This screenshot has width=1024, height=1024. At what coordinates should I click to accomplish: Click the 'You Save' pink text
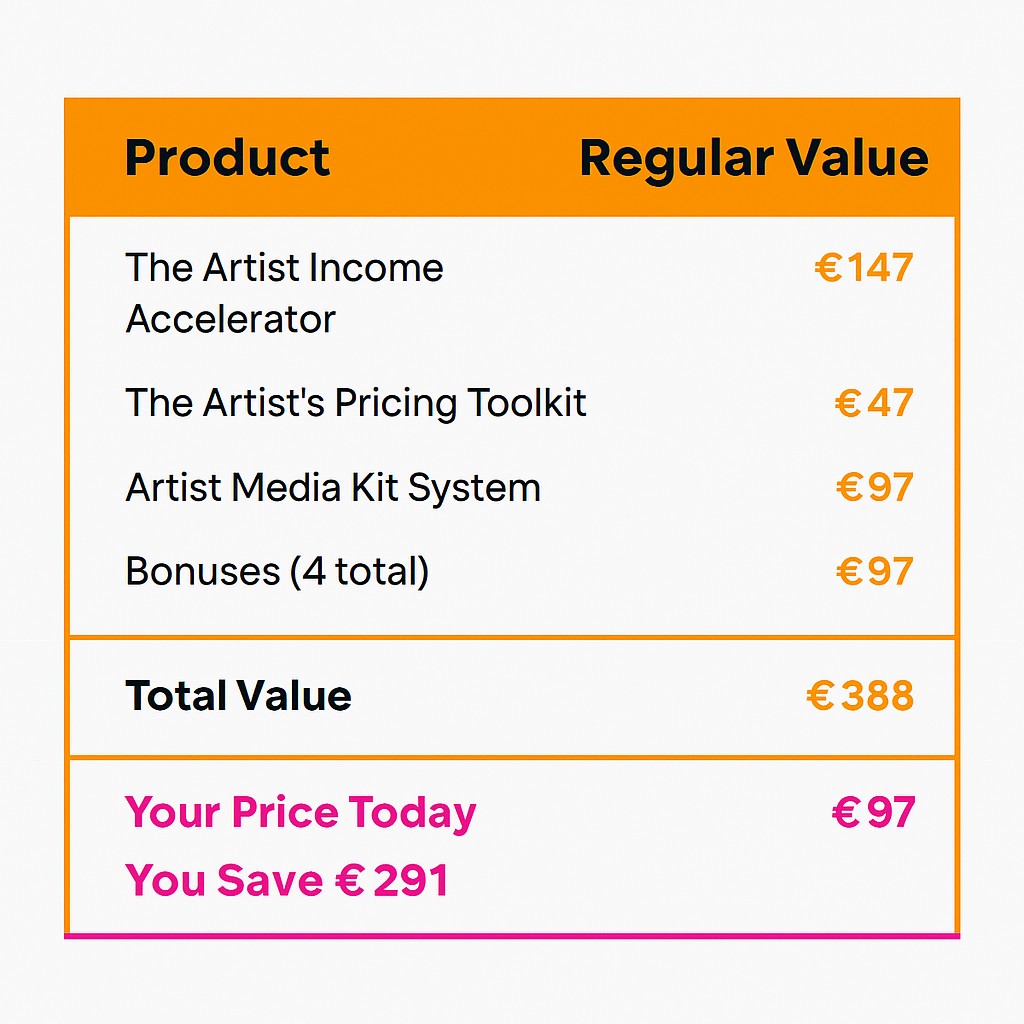pyautogui.click(x=224, y=881)
